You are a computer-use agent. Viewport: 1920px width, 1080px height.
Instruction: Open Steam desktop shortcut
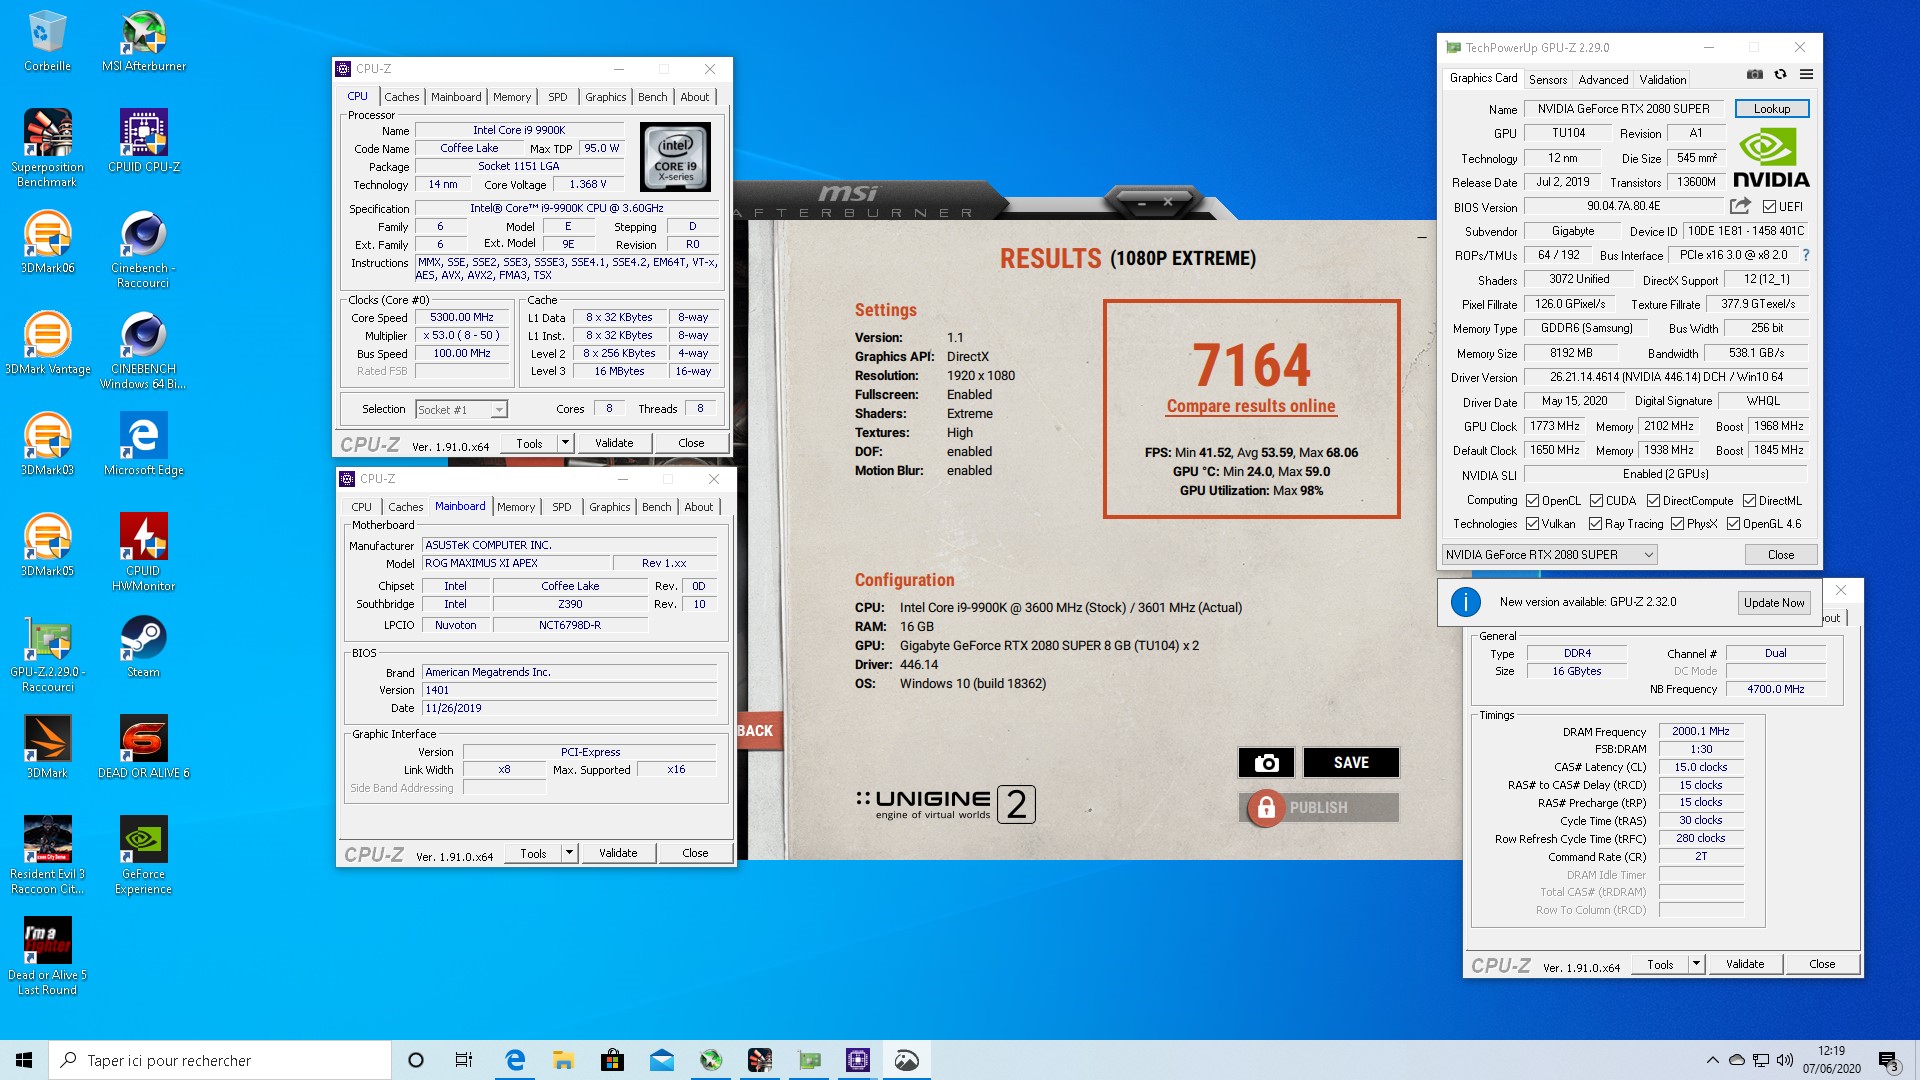[144, 646]
